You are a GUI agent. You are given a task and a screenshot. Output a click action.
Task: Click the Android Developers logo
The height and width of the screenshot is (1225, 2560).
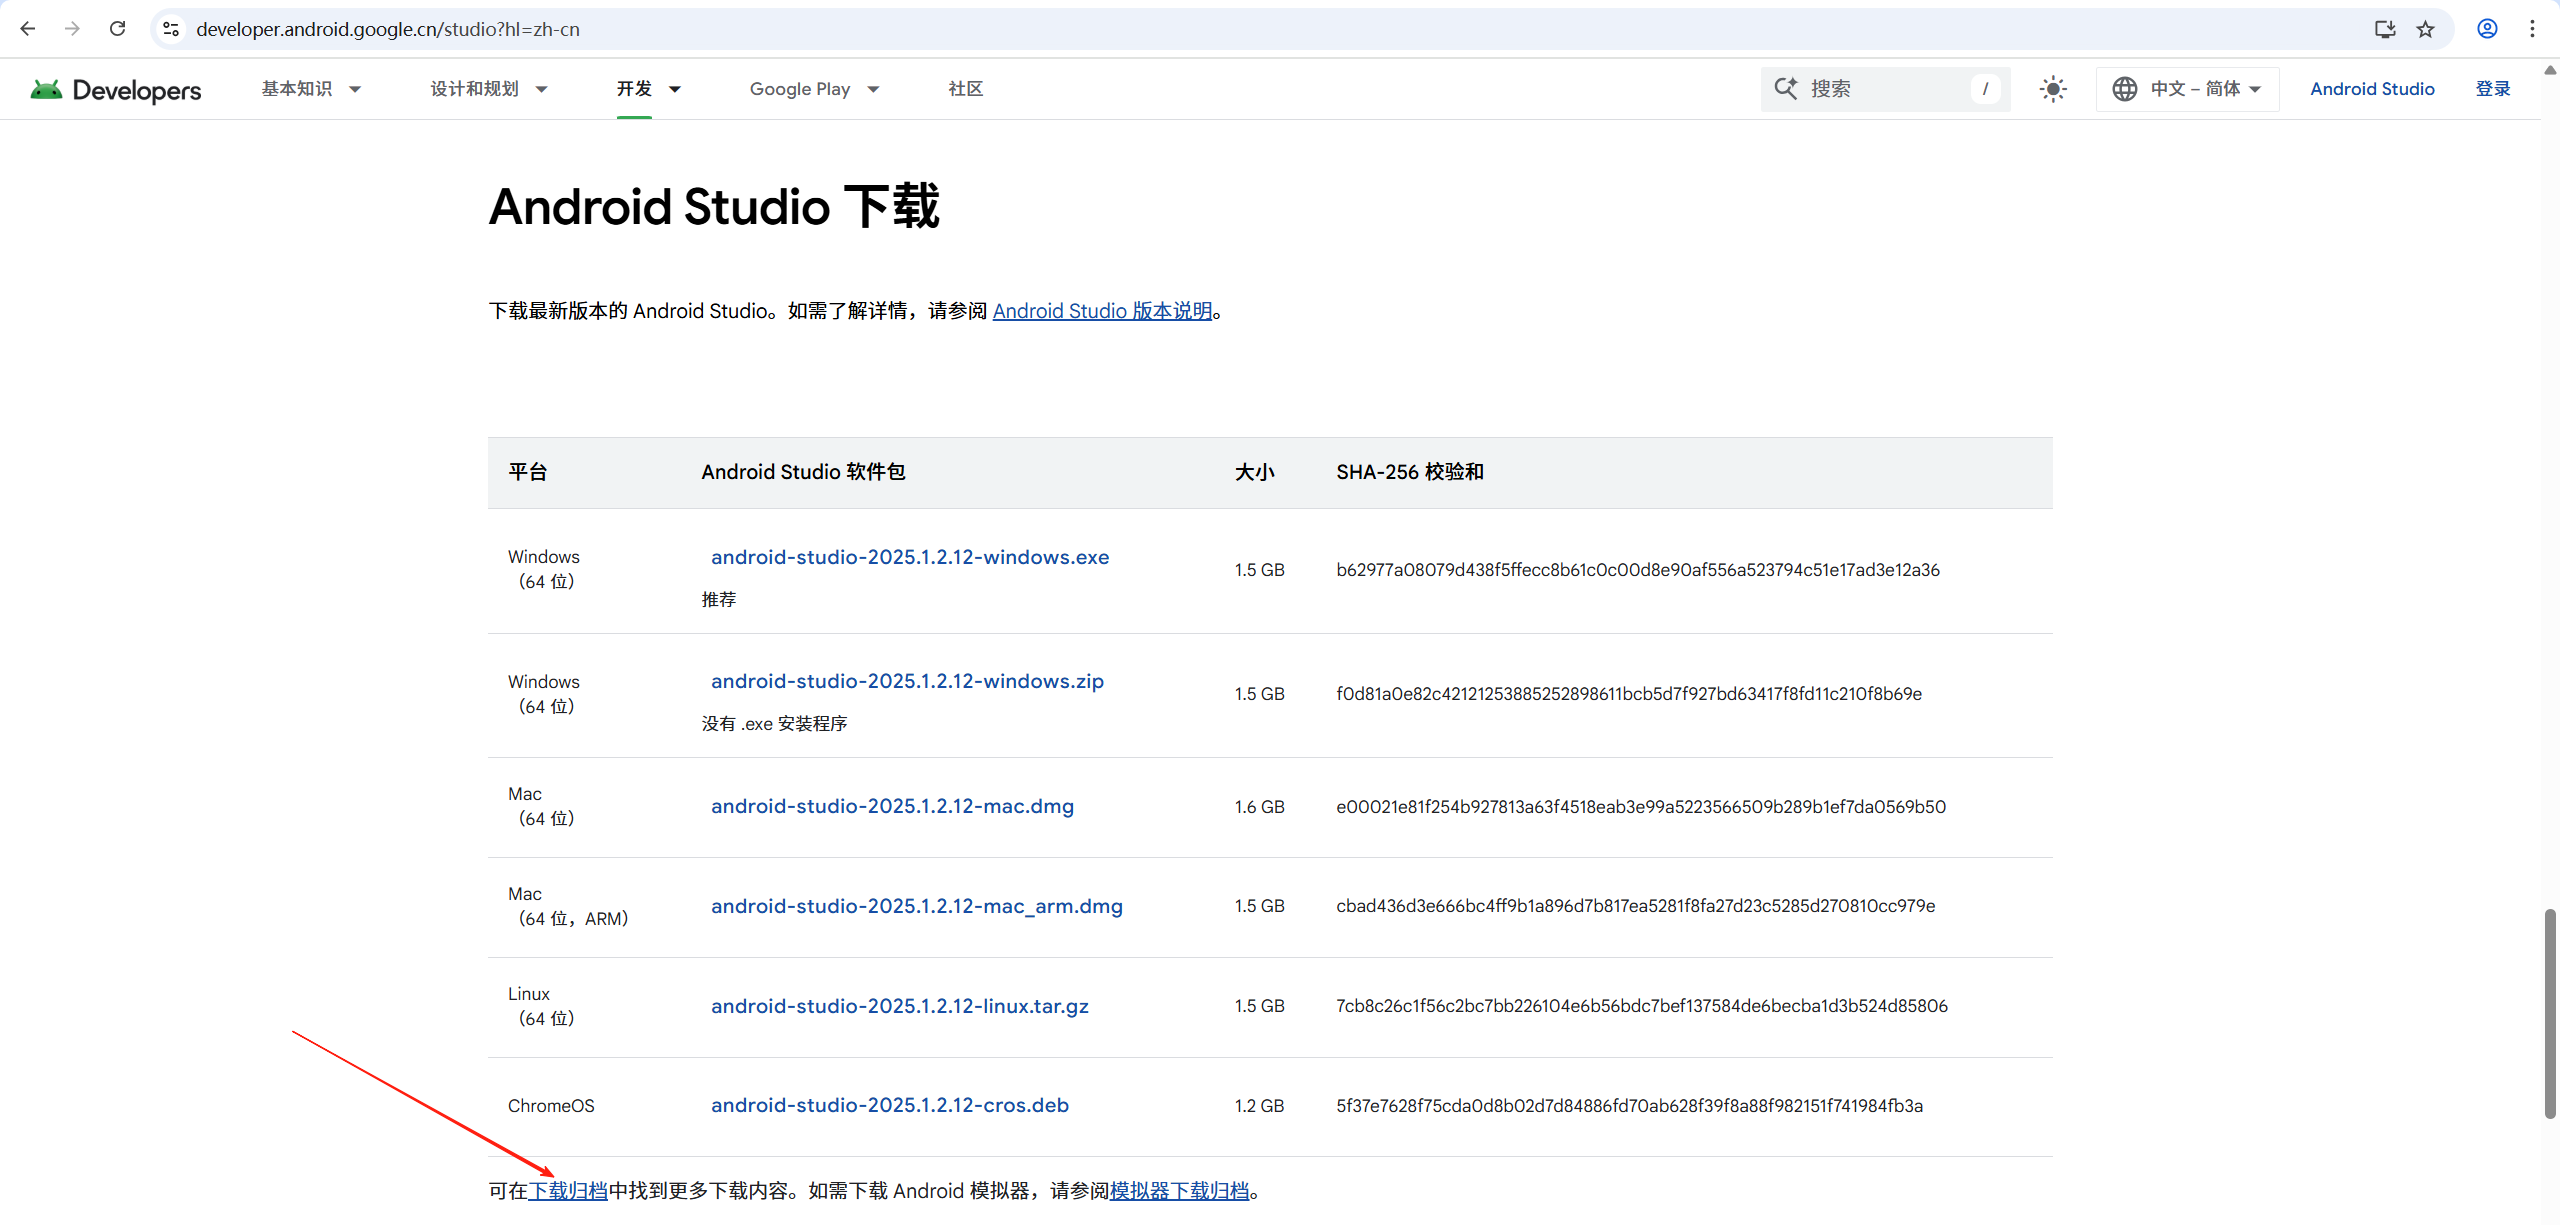[116, 89]
